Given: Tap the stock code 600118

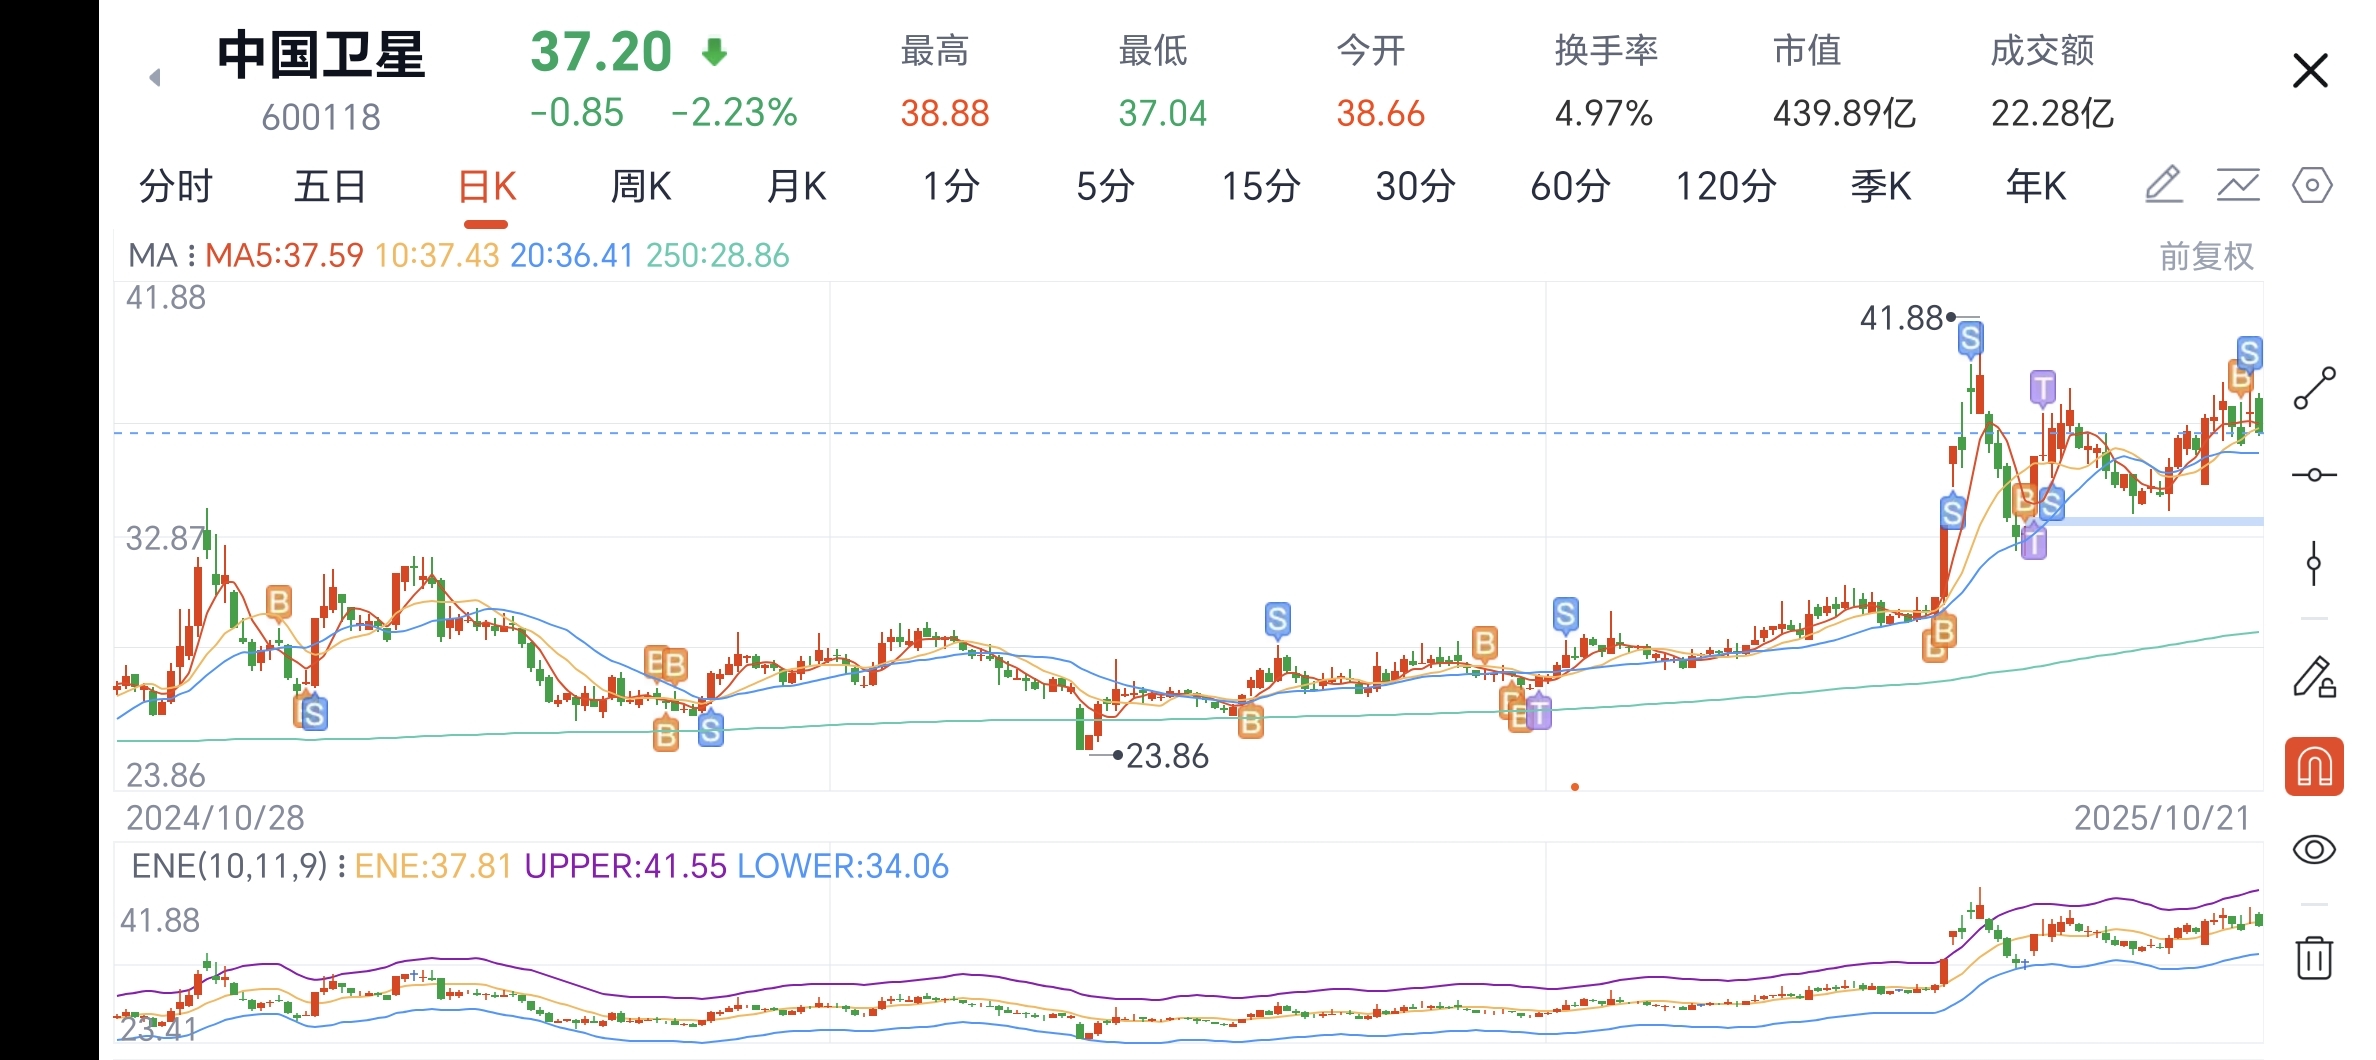Looking at the screenshot, I should coord(321,118).
